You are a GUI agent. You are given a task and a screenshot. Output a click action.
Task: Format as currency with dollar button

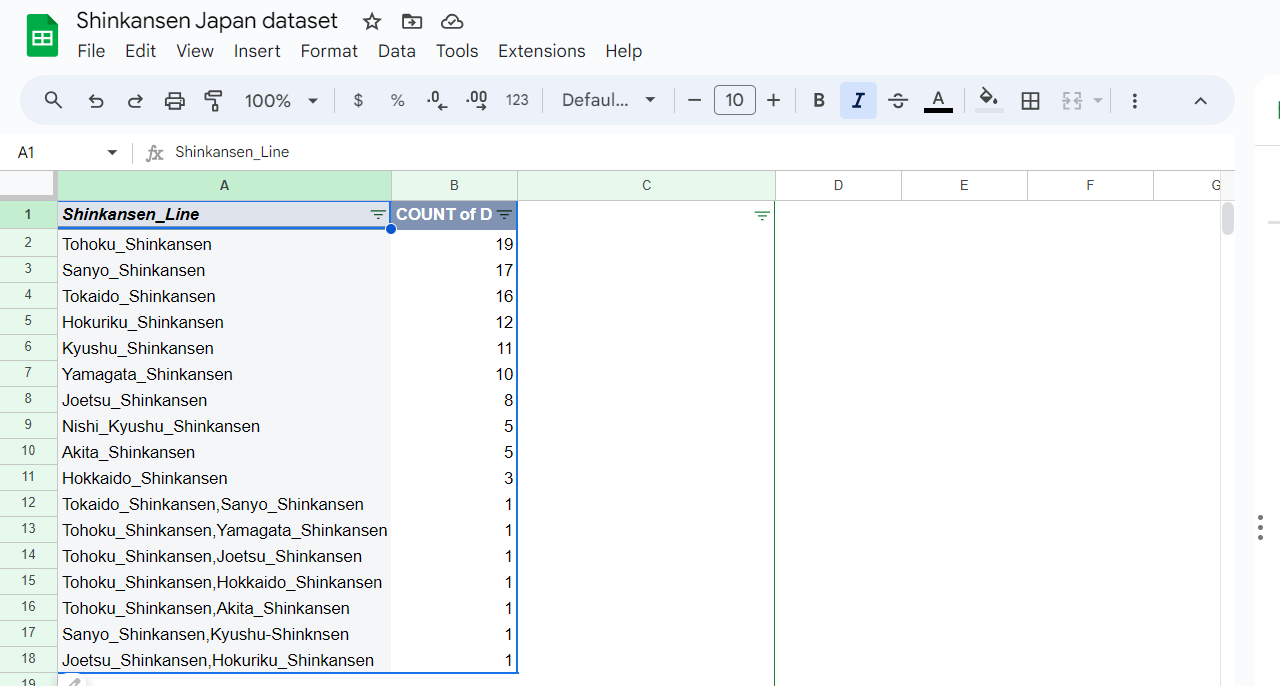coord(358,100)
